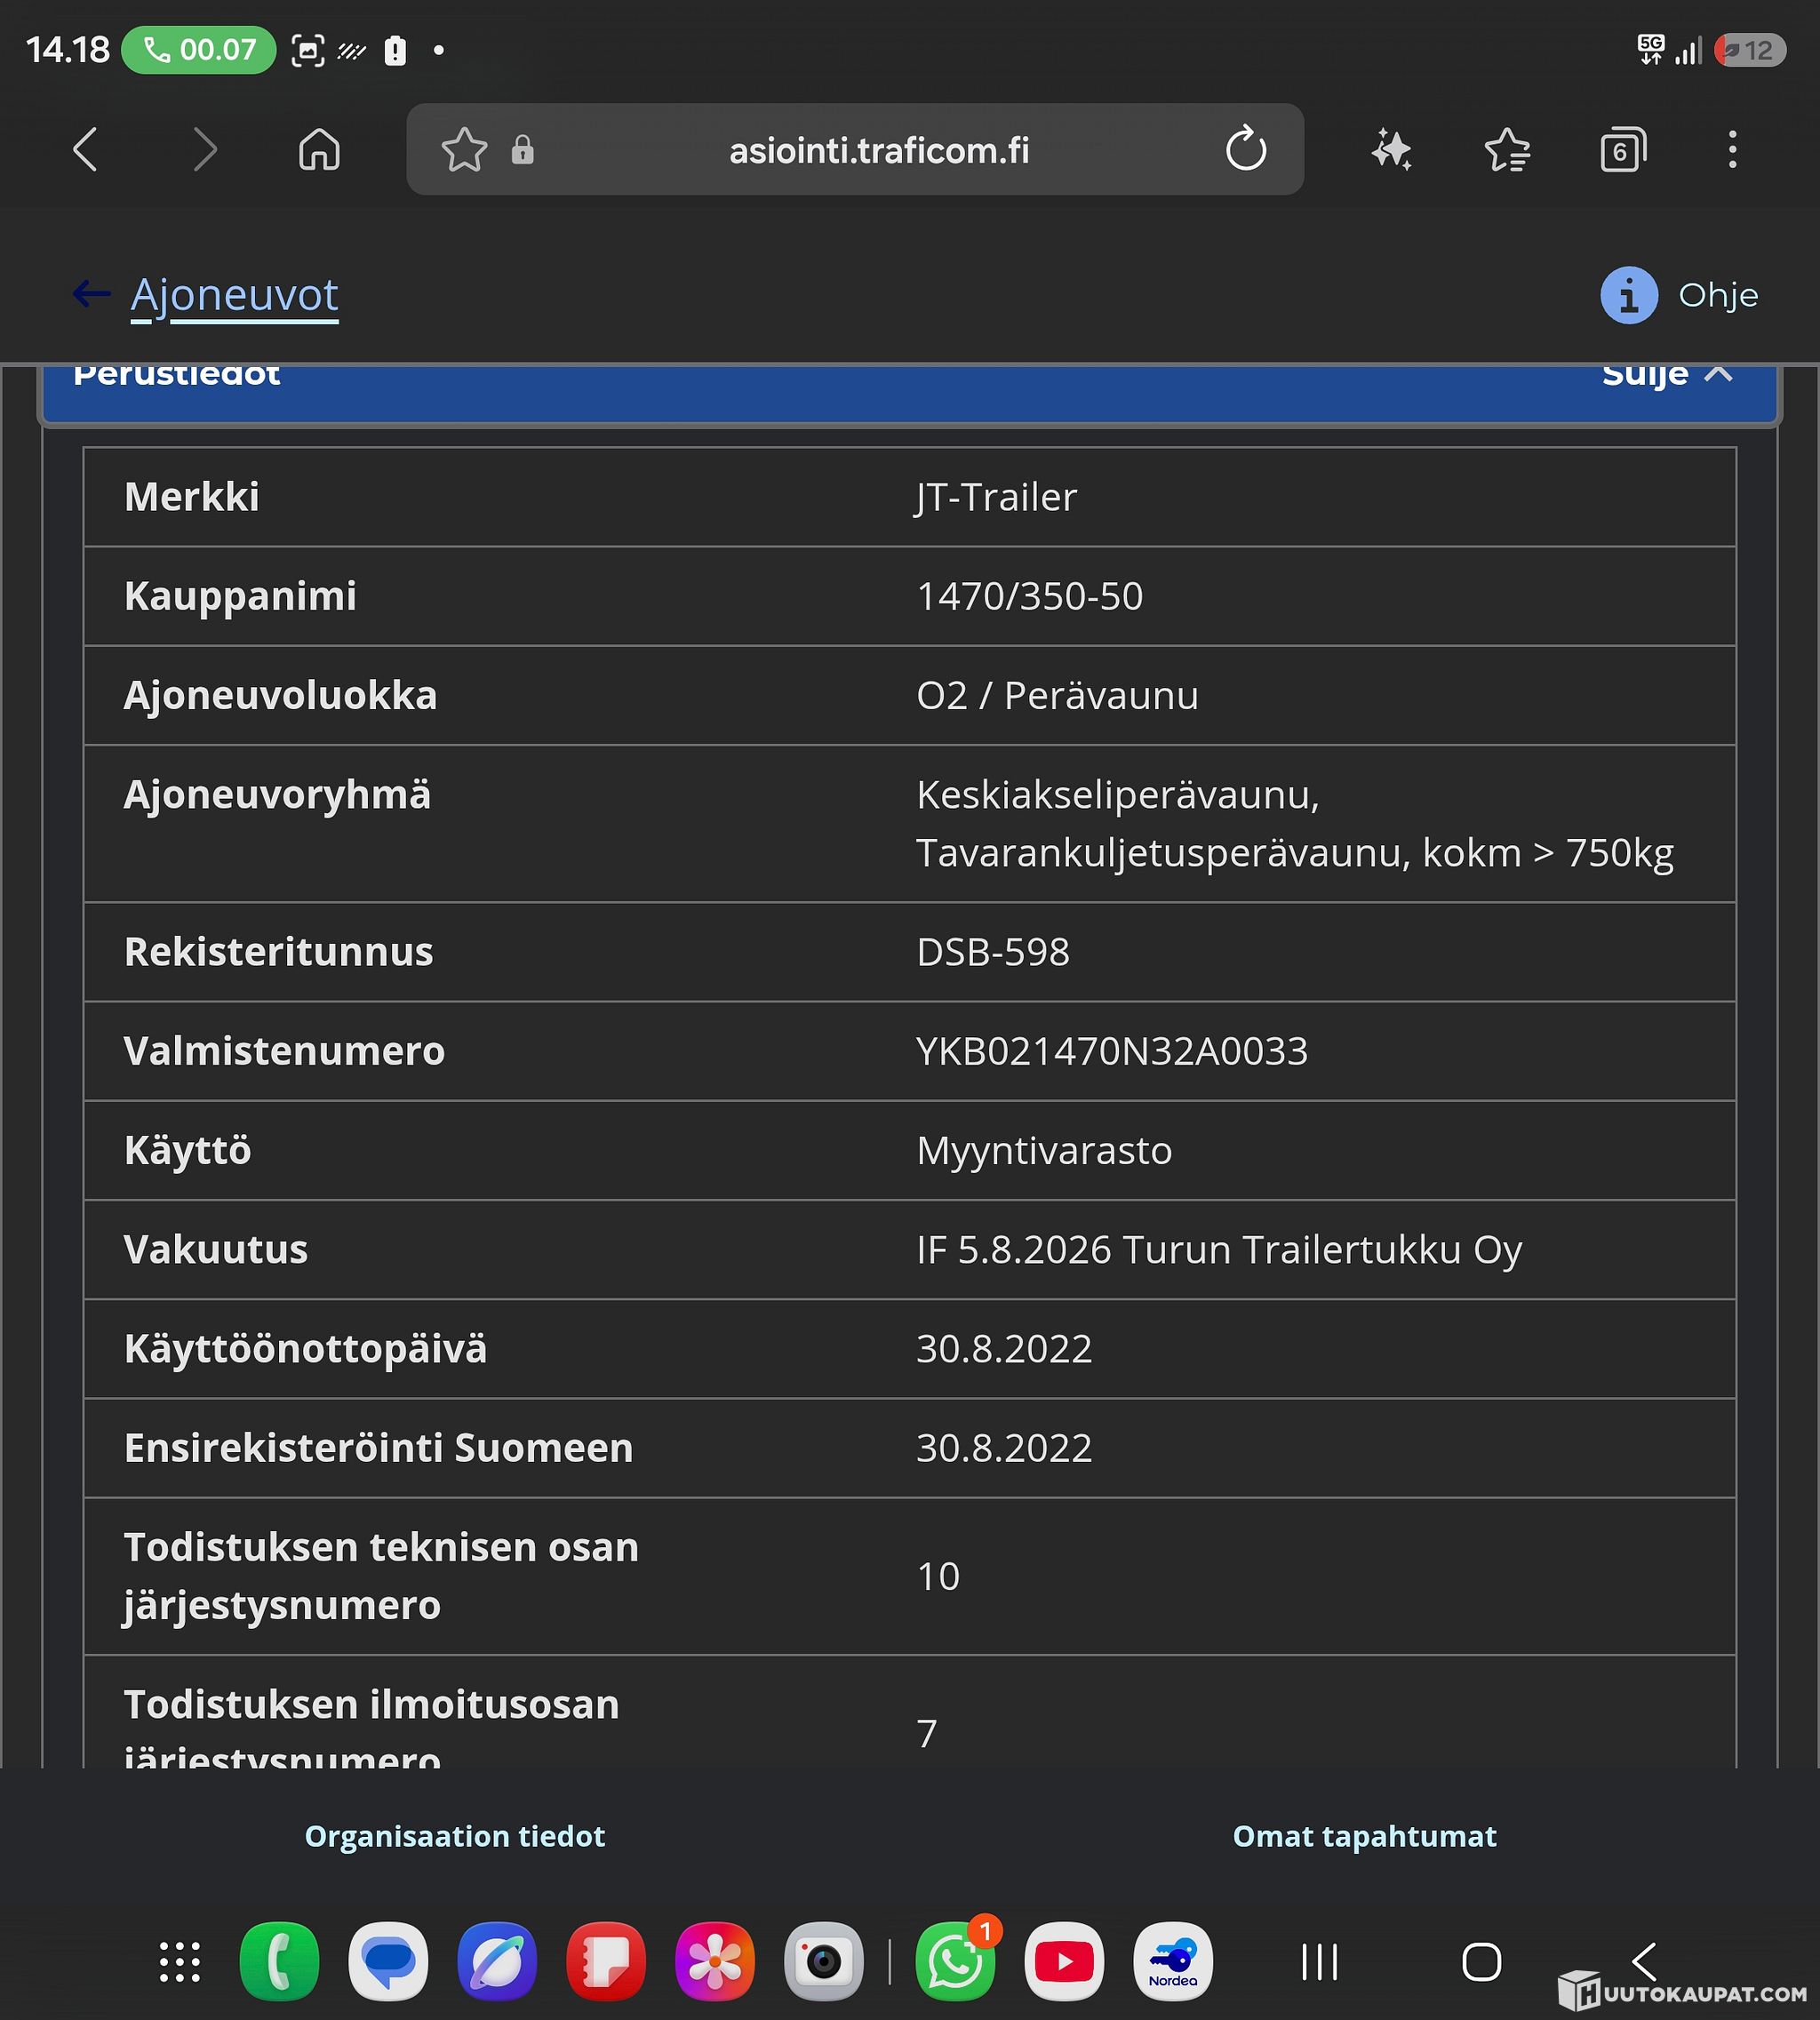The width and height of the screenshot is (1820, 2020).
Task: Open the browser home page
Action: pyautogui.click(x=320, y=150)
